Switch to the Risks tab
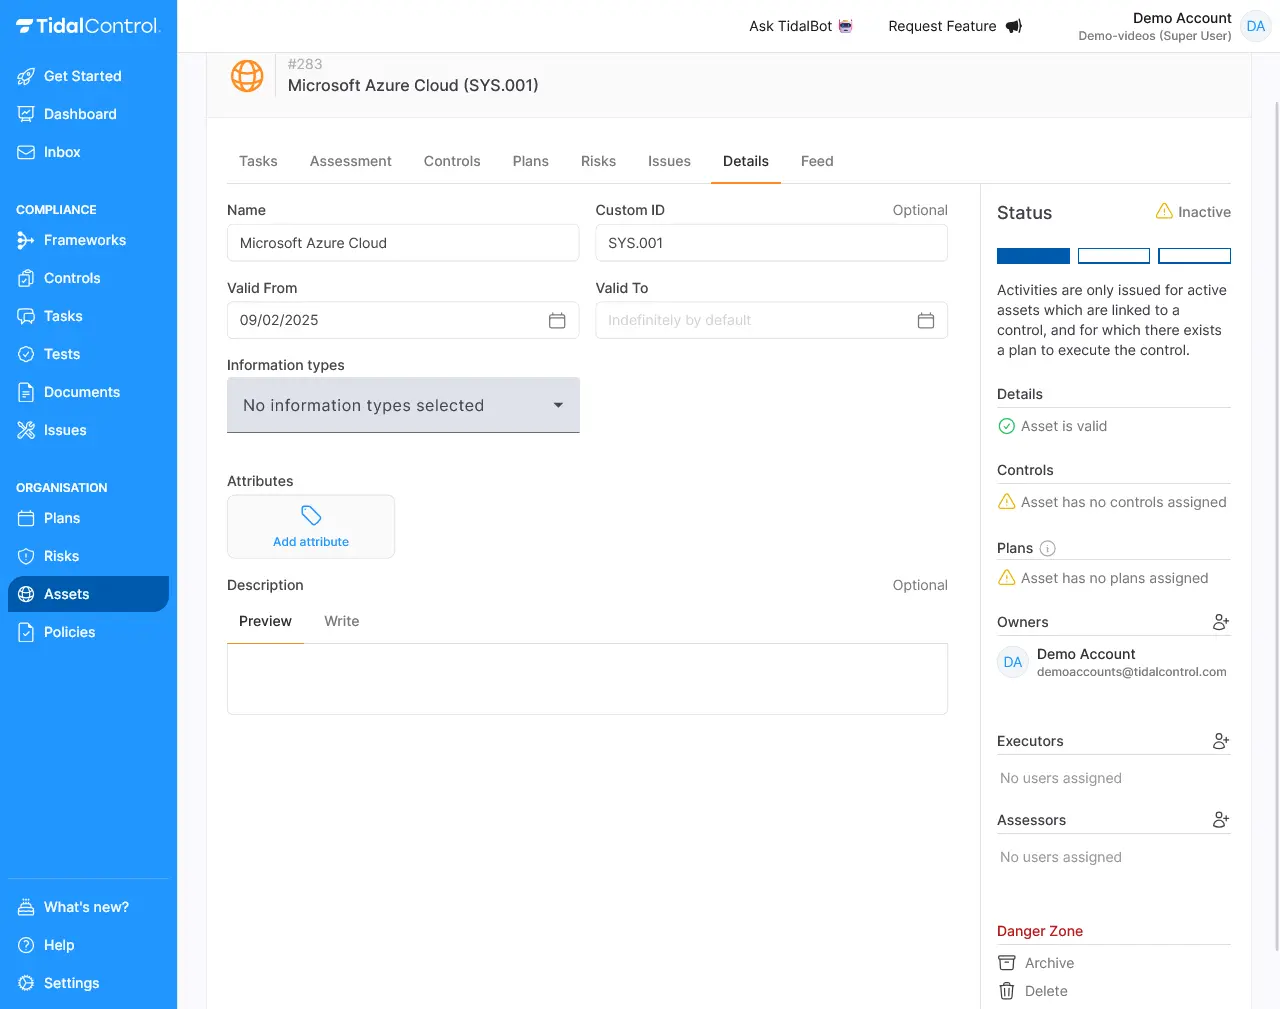1280x1009 pixels. [x=598, y=161]
